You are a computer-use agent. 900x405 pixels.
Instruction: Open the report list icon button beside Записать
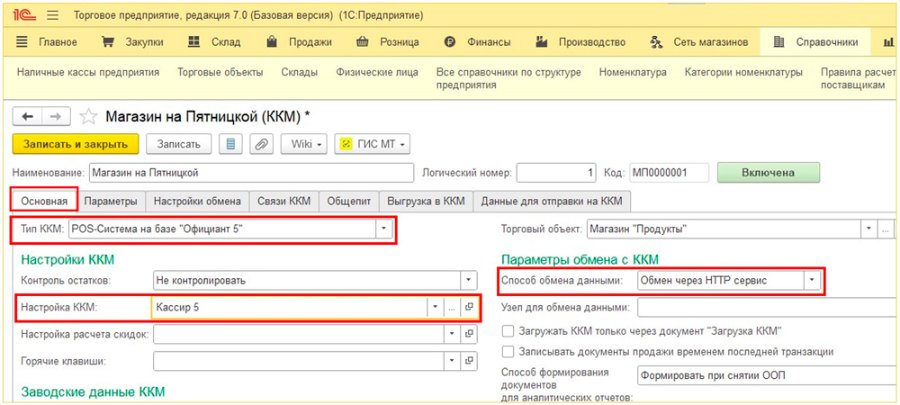tap(231, 144)
